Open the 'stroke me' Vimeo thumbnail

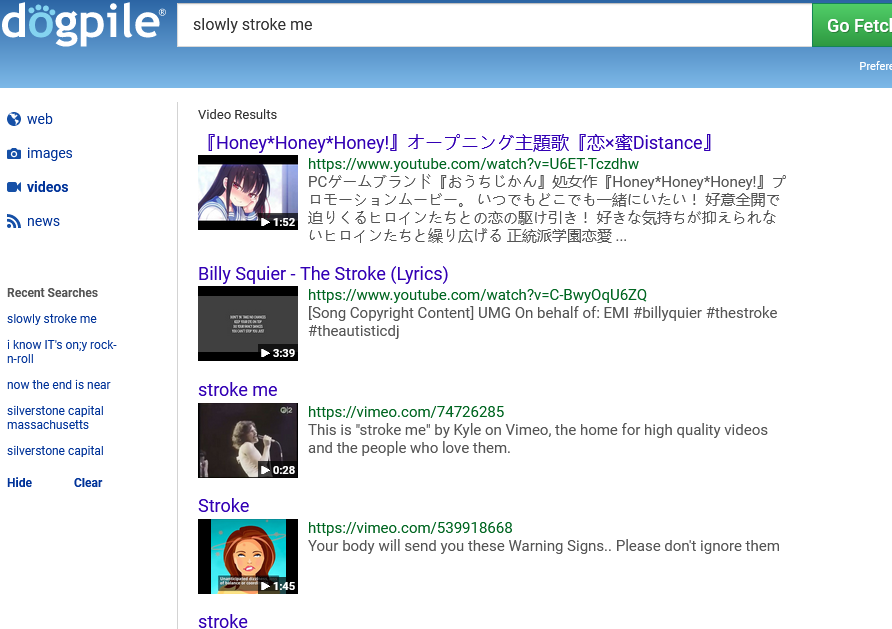coord(248,440)
